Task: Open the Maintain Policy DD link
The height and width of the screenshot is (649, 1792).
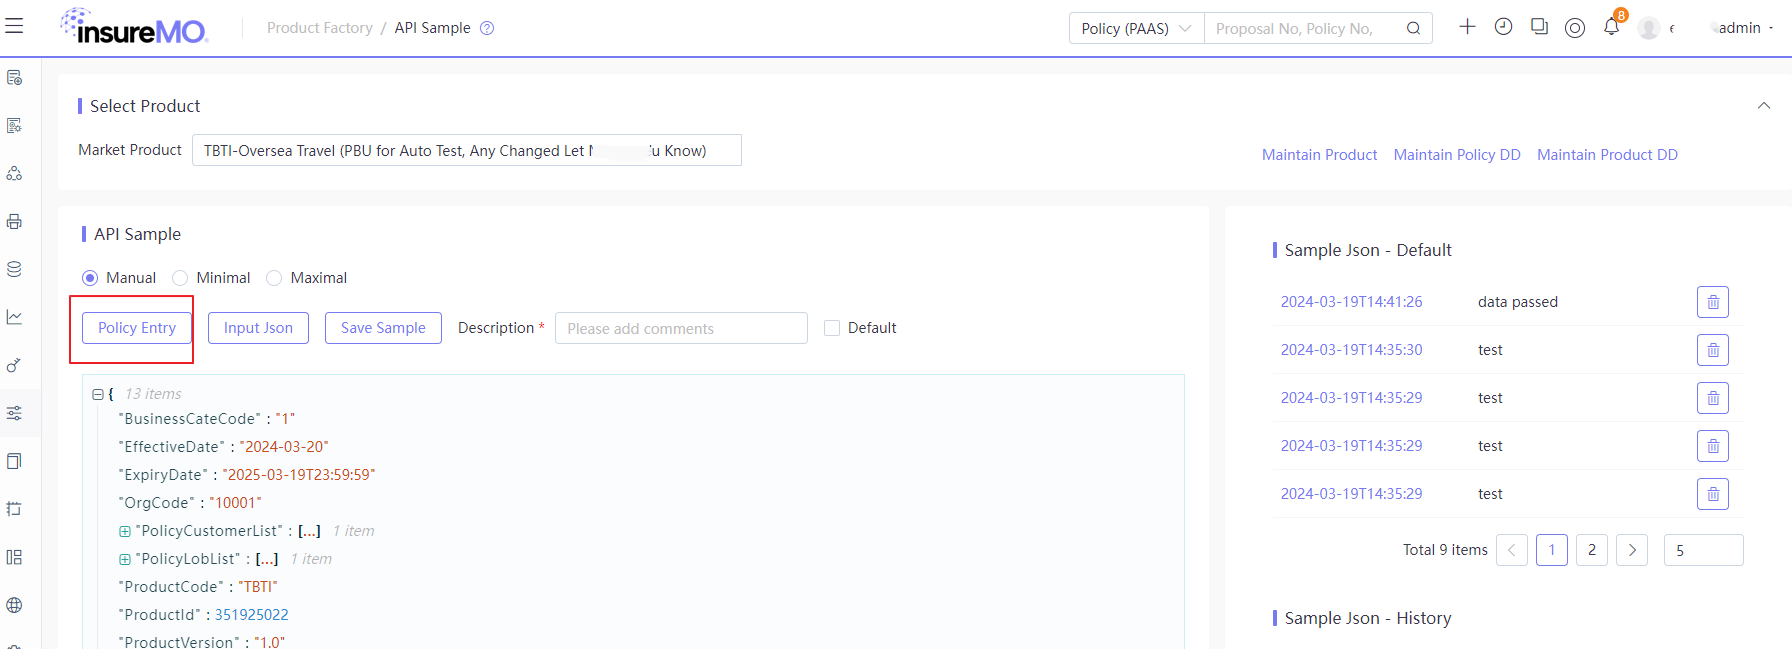Action: [x=1457, y=155]
